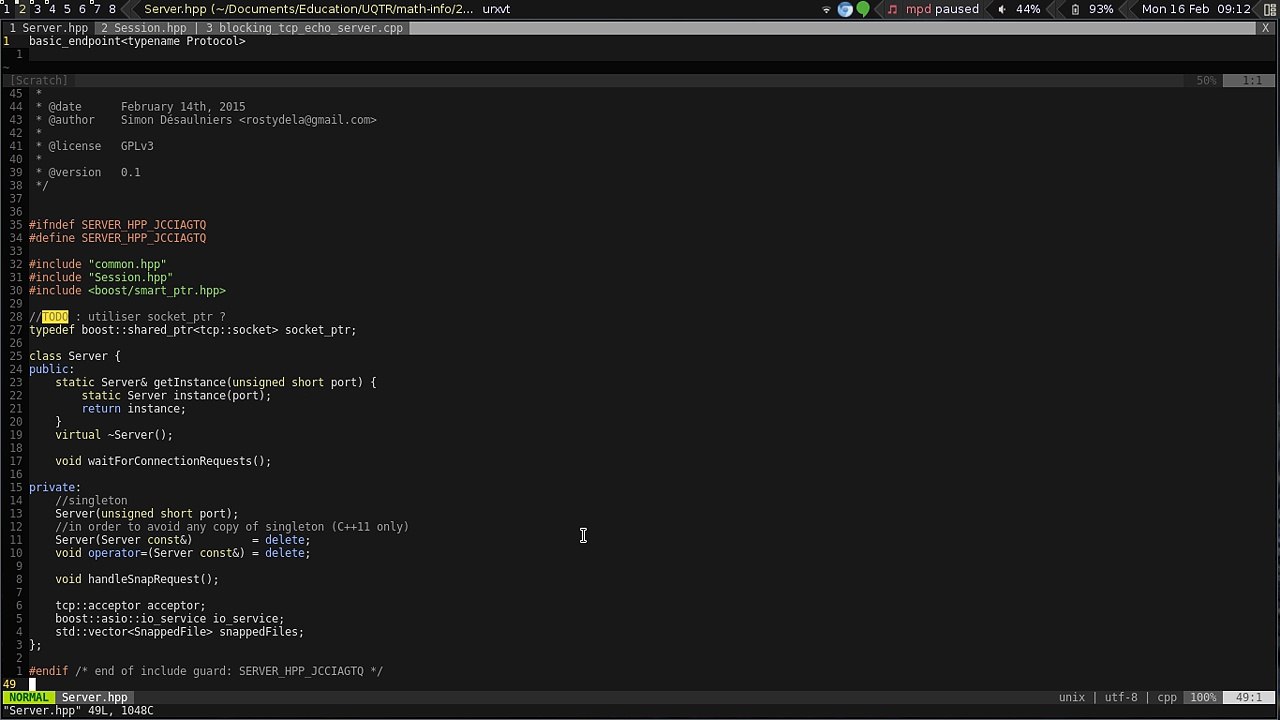Close the vim tab via X
The width and height of the screenshot is (1280, 720).
pyautogui.click(x=1266, y=28)
